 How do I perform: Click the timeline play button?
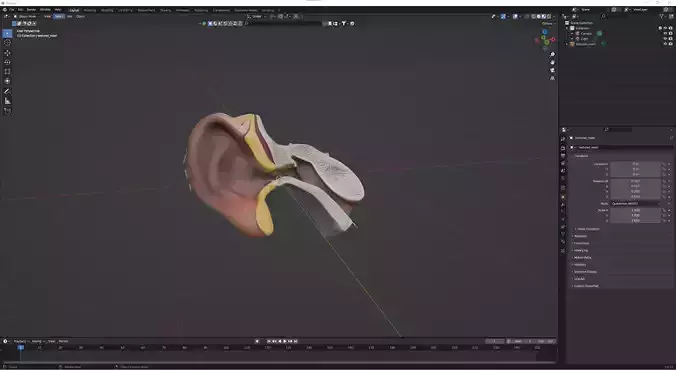pyautogui.click(x=285, y=341)
